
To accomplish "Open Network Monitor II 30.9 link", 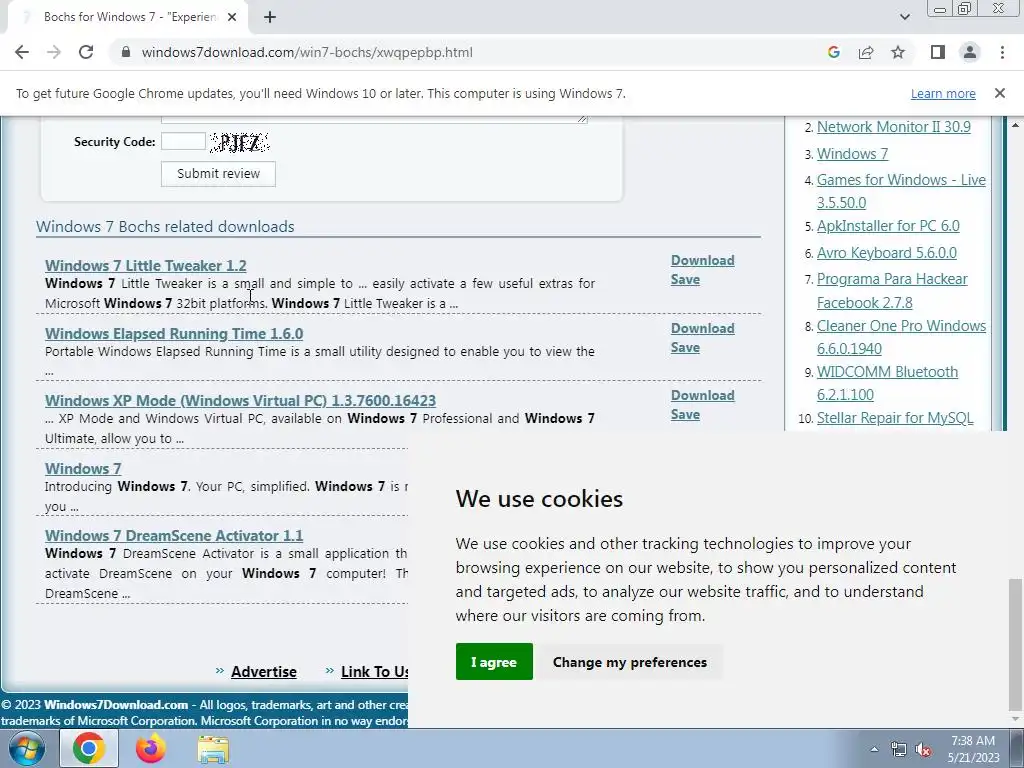I will pyautogui.click(x=893, y=127).
